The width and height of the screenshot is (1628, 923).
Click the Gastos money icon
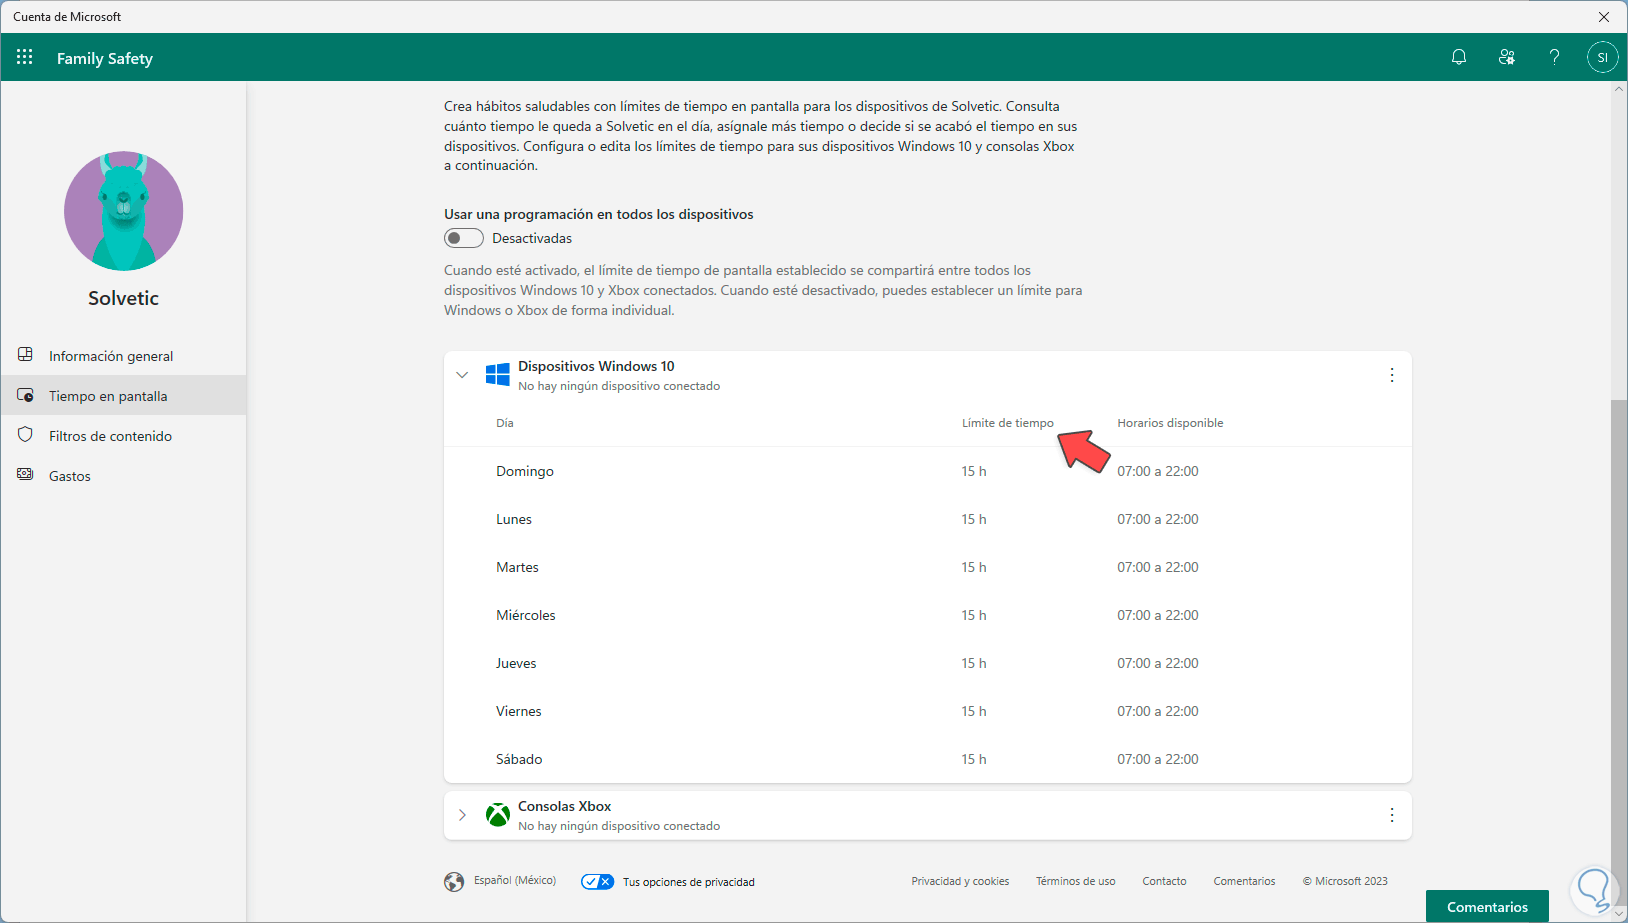pyautogui.click(x=26, y=475)
